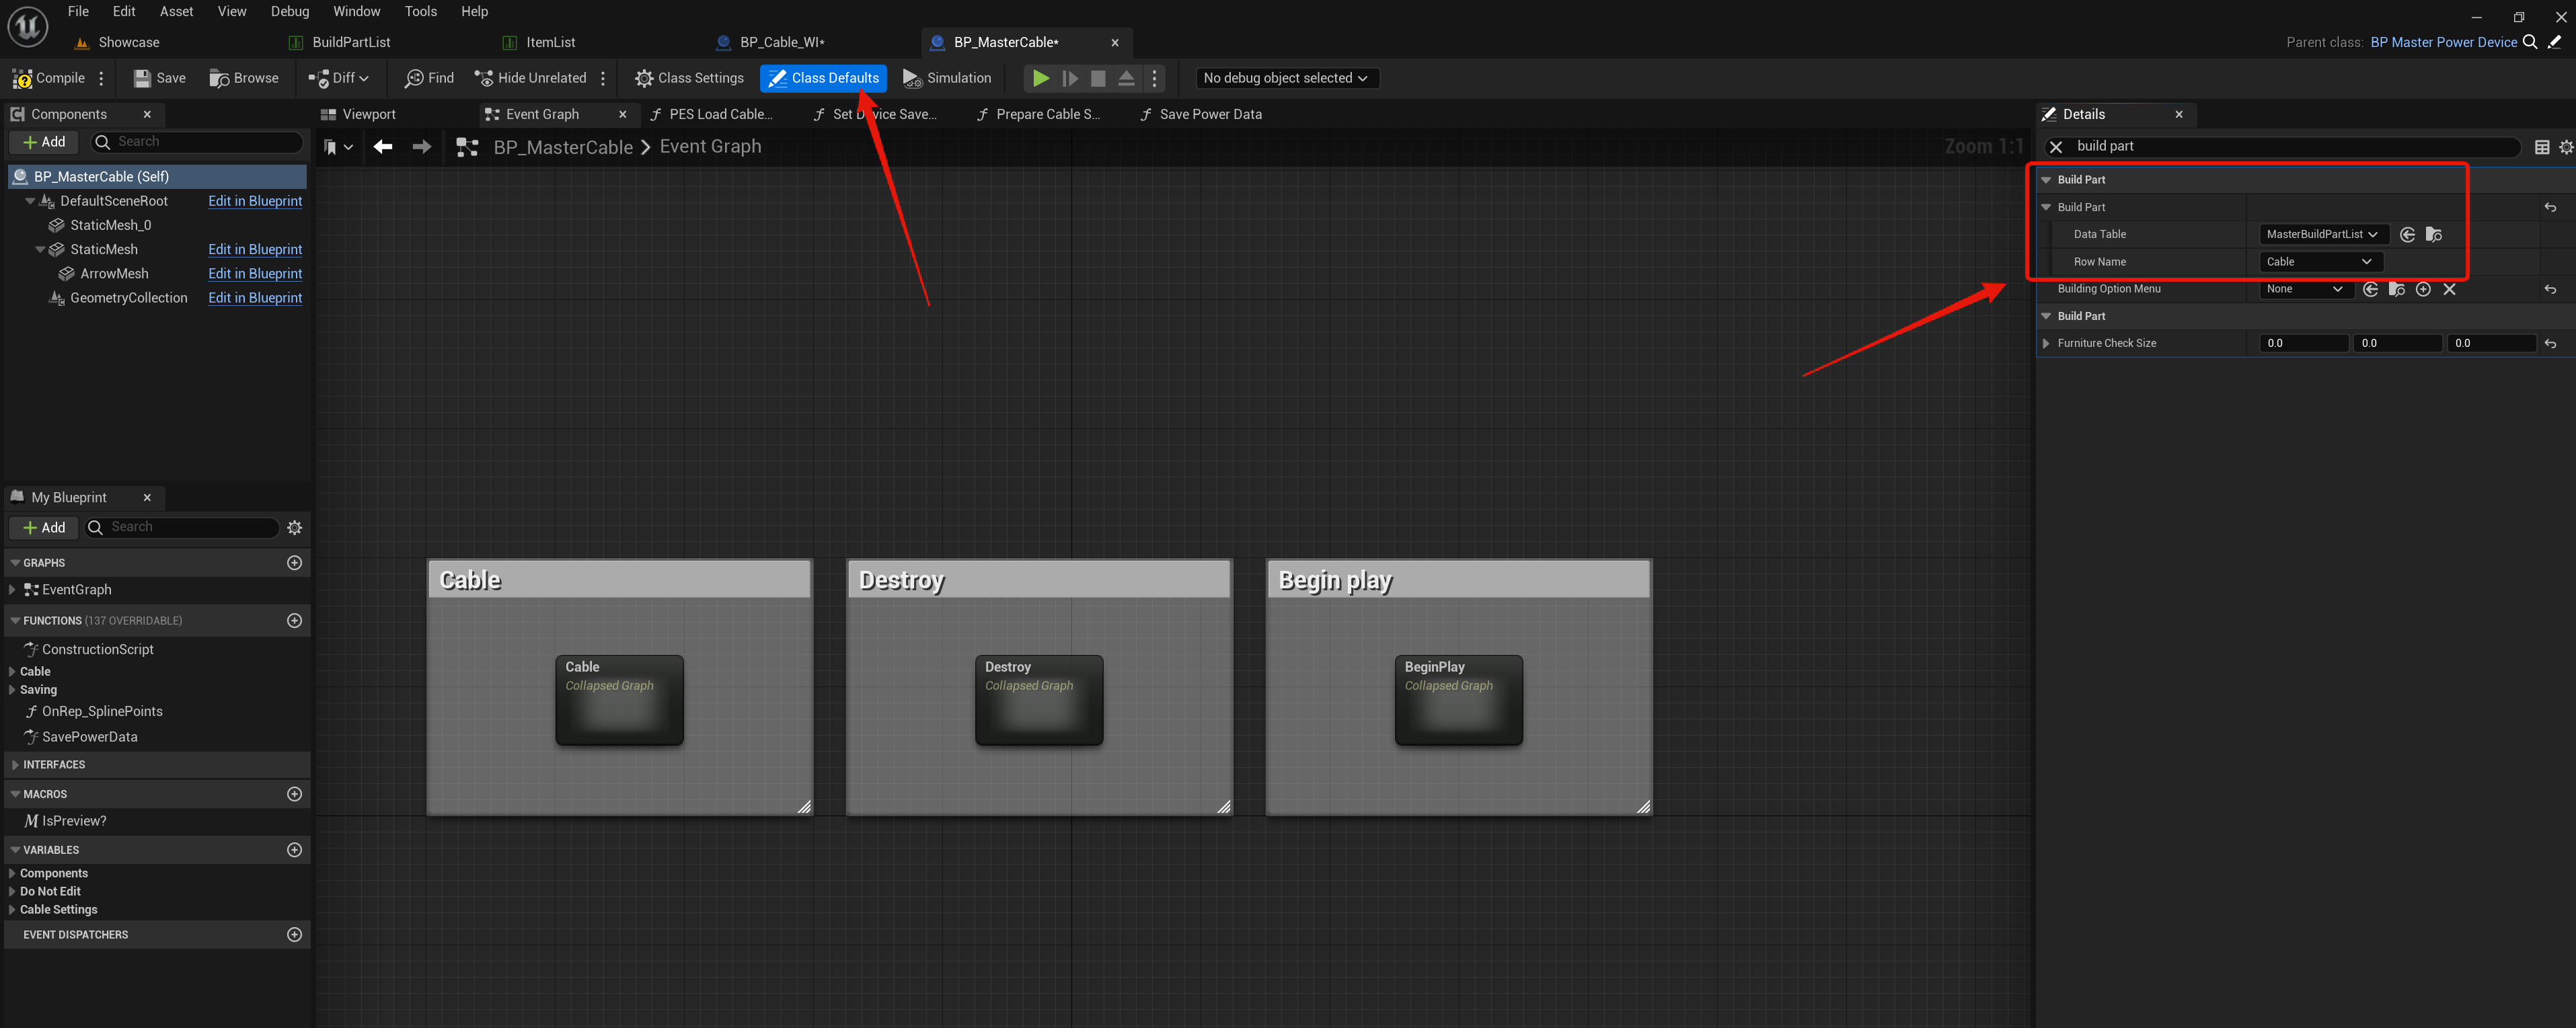Clear the build part search field
The width and height of the screenshot is (2576, 1028).
pyautogui.click(x=2056, y=147)
